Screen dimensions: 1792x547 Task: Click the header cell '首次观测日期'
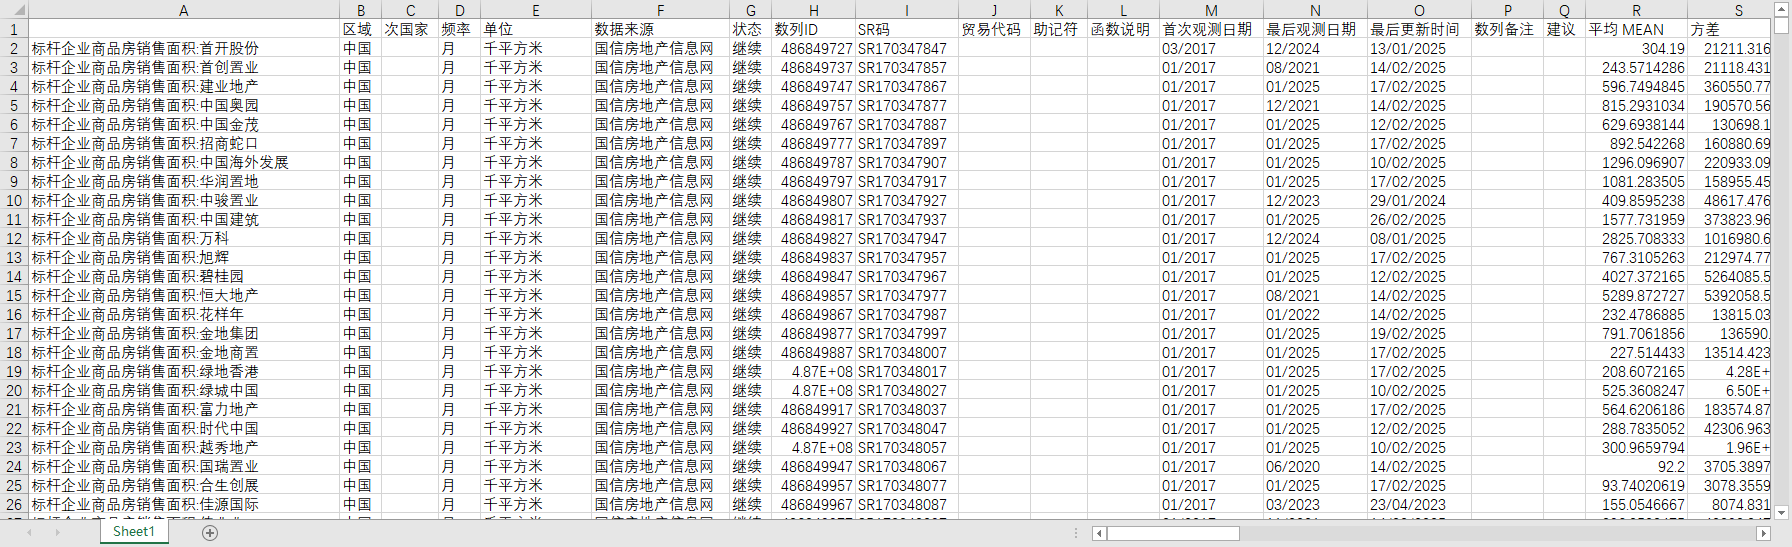[x=1211, y=29]
